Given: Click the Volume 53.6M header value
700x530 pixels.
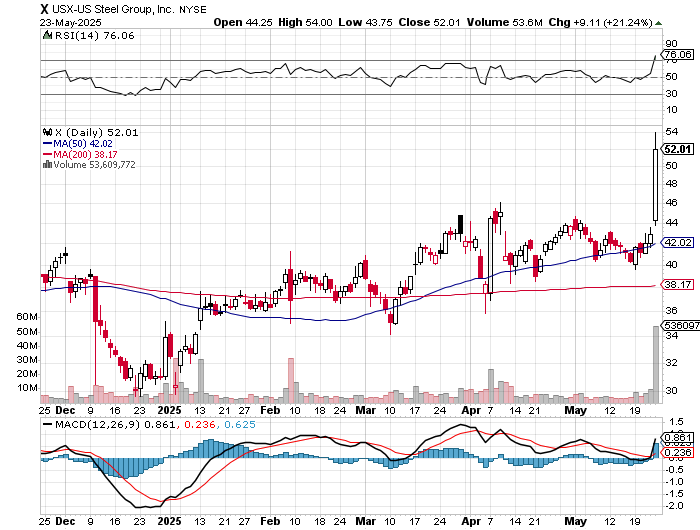Looking at the screenshot, I should [504, 22].
